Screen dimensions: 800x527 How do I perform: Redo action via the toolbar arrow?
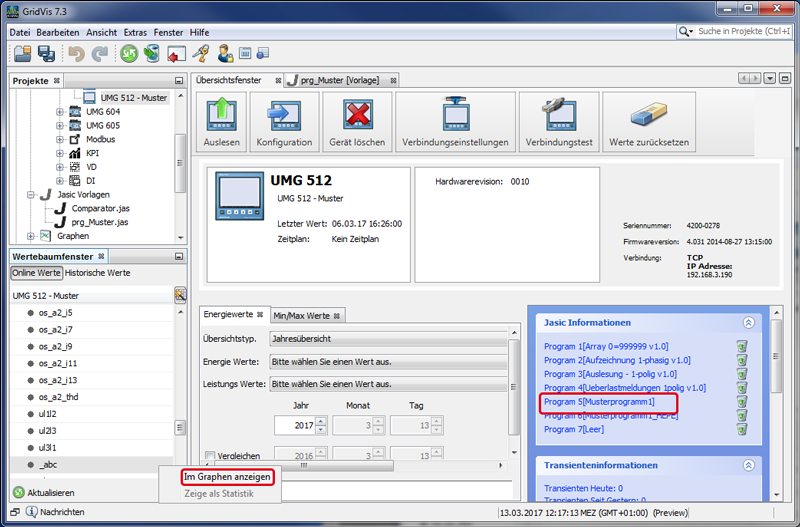[x=99, y=54]
